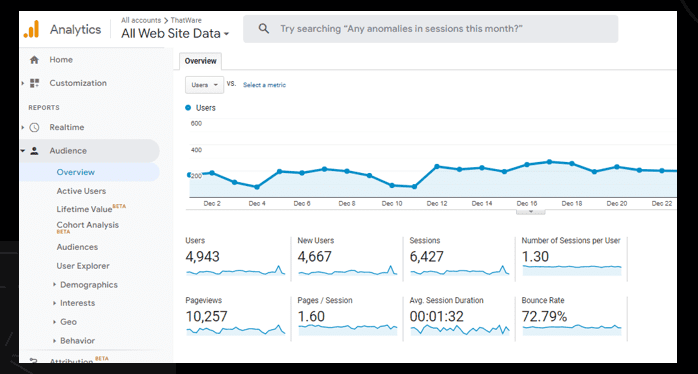Viewport: 698px width, 374px height.
Task: Focus the Analytics search input field
Action: (x=430, y=29)
